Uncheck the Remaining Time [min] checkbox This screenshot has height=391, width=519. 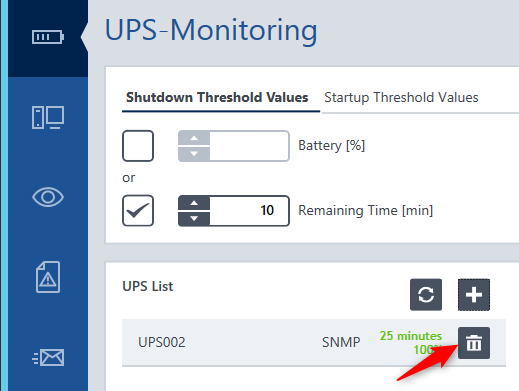138,211
